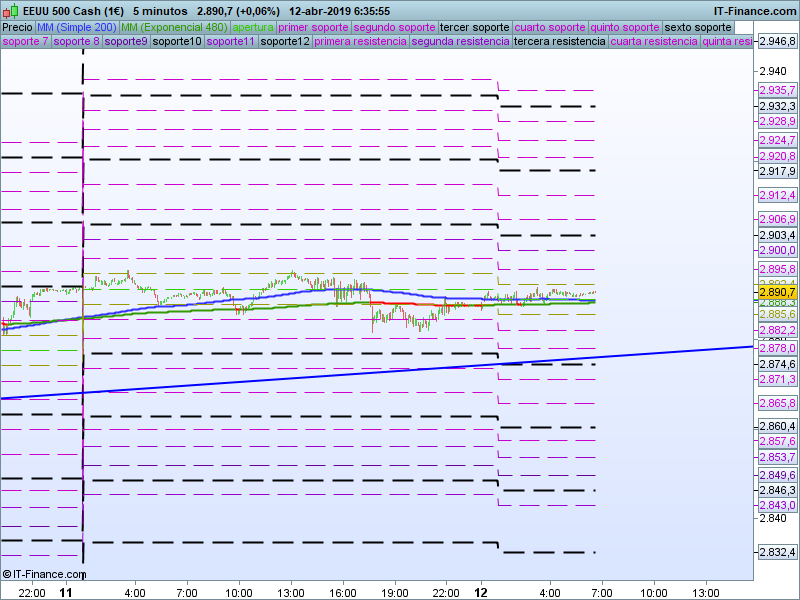Click the day 12 marker on time axis
Viewport: 800px width, 600px height.
pos(482,592)
